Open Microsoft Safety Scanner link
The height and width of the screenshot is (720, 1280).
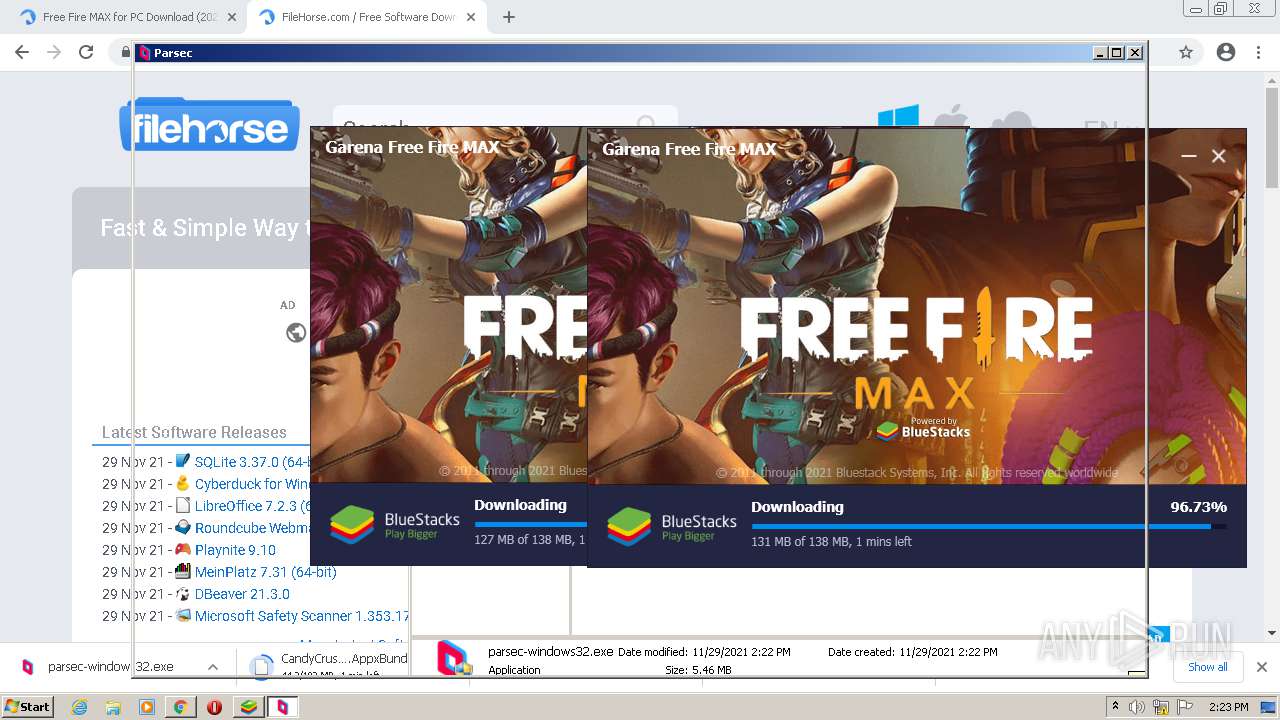[301, 616]
